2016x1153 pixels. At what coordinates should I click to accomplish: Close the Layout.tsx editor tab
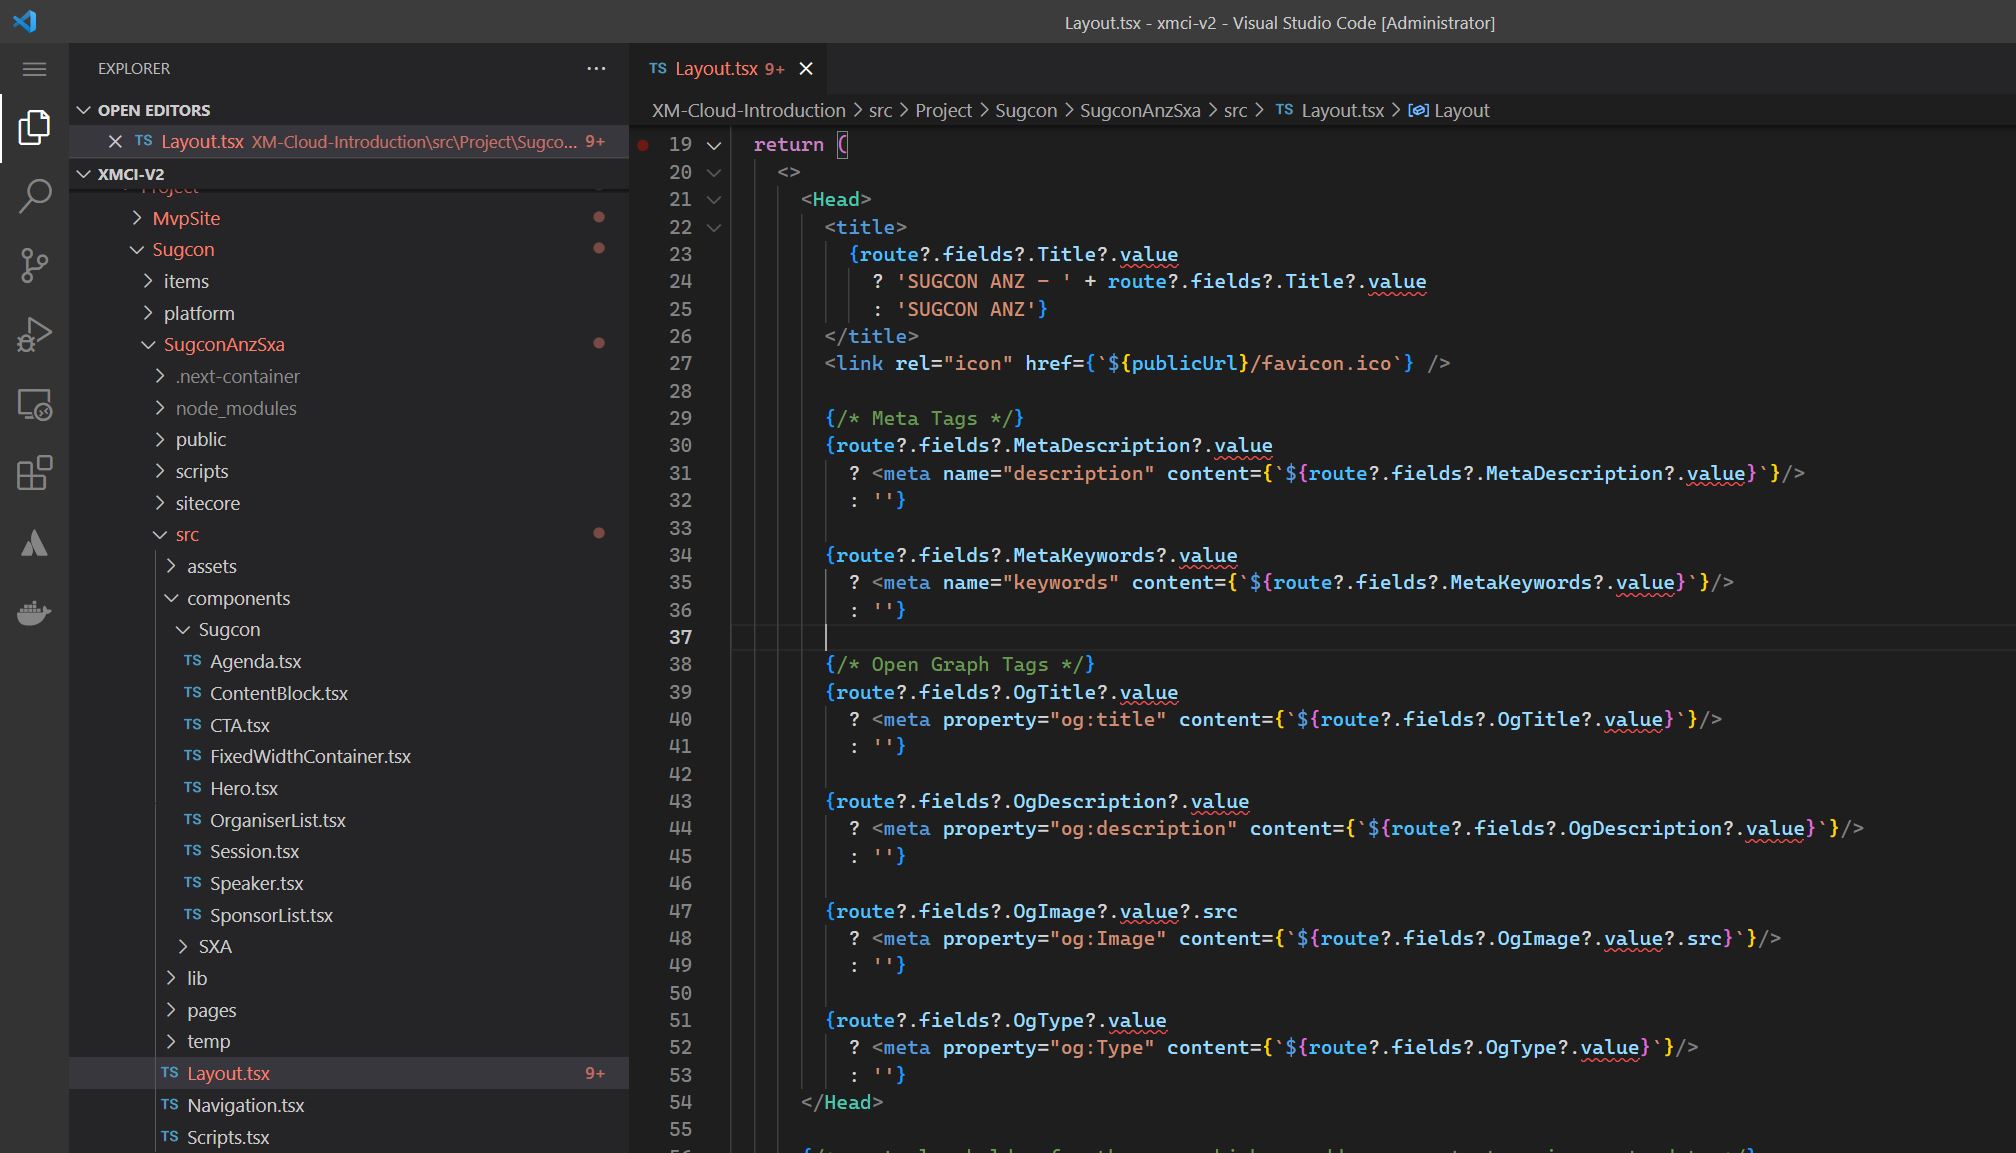(806, 69)
